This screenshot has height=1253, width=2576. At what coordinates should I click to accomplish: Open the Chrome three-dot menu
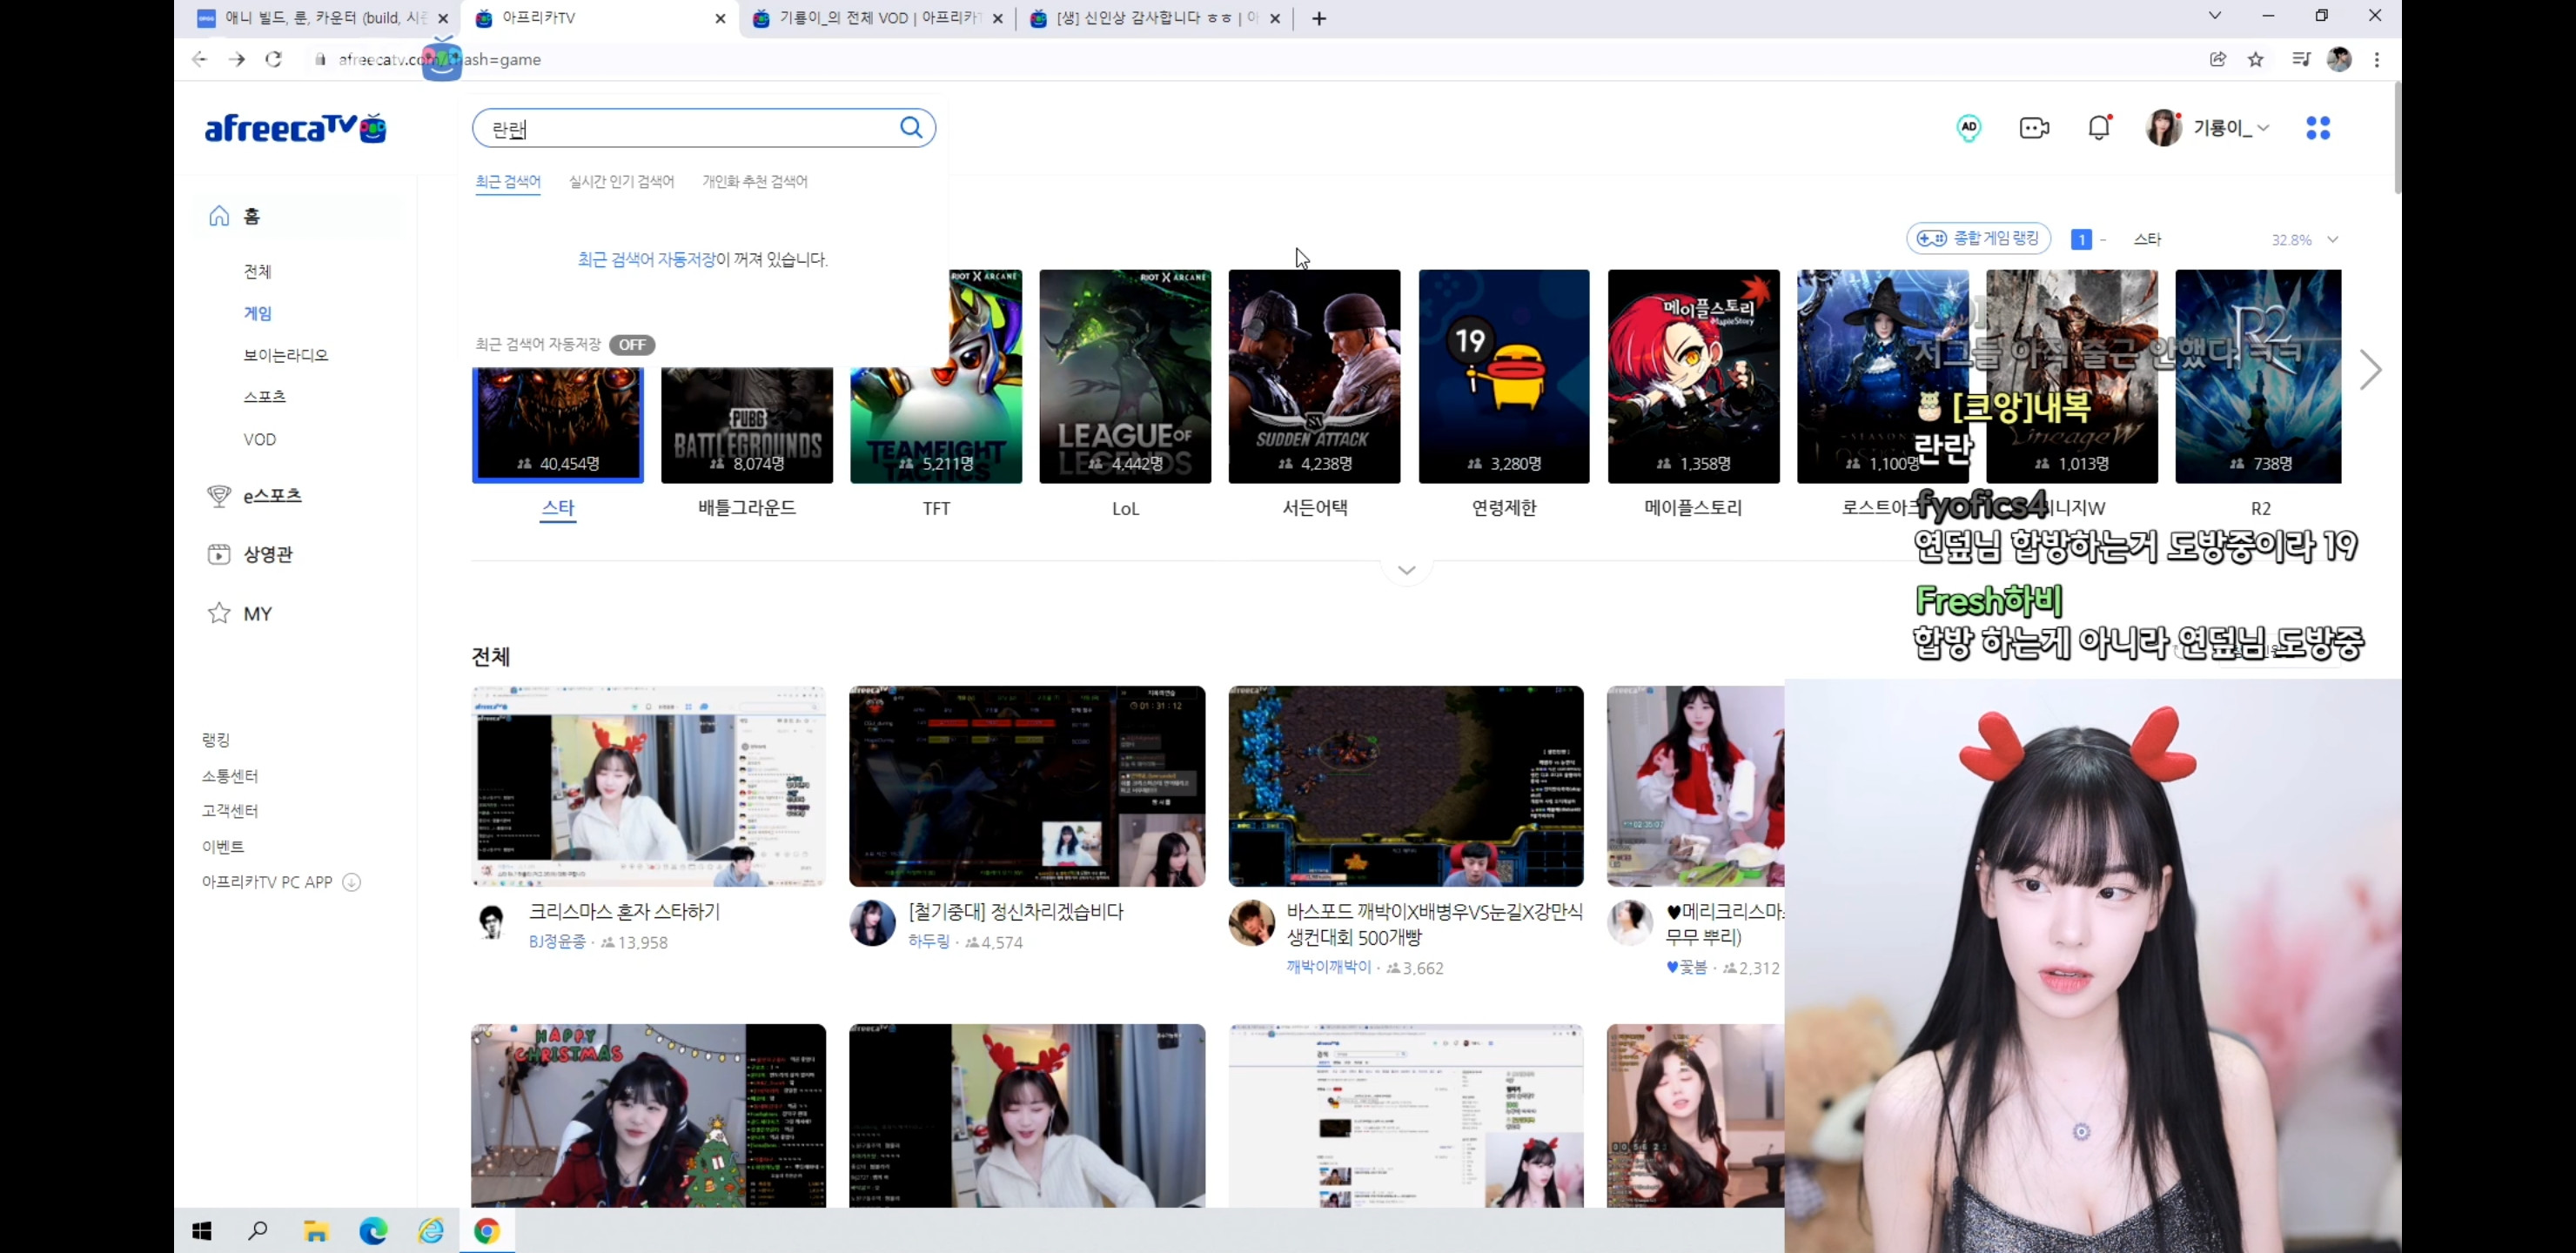click(x=2376, y=59)
